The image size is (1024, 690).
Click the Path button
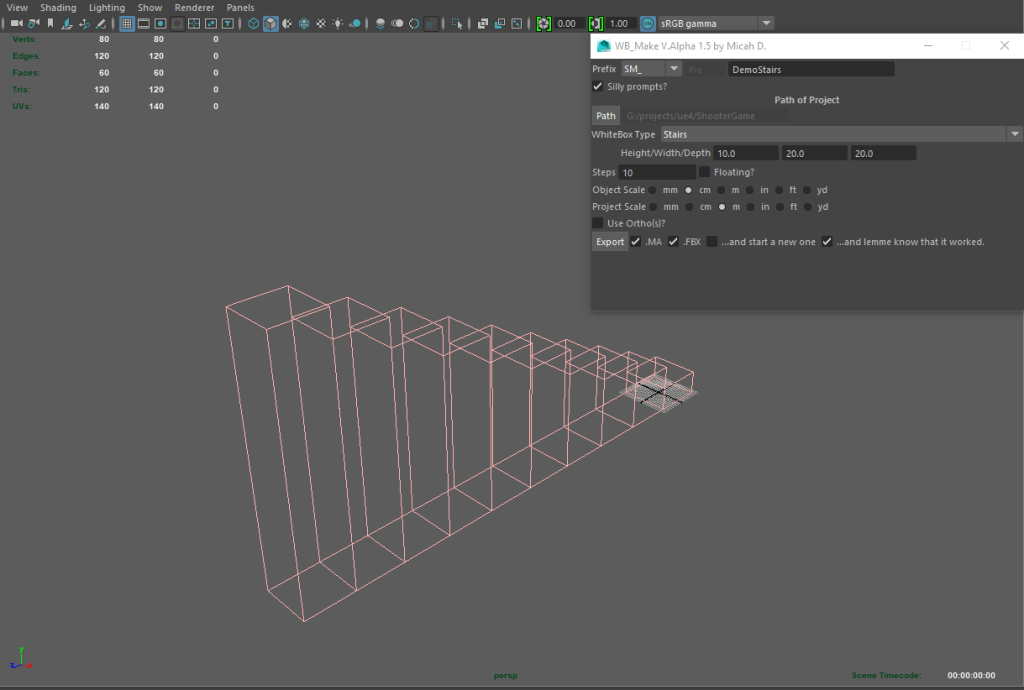pos(606,116)
